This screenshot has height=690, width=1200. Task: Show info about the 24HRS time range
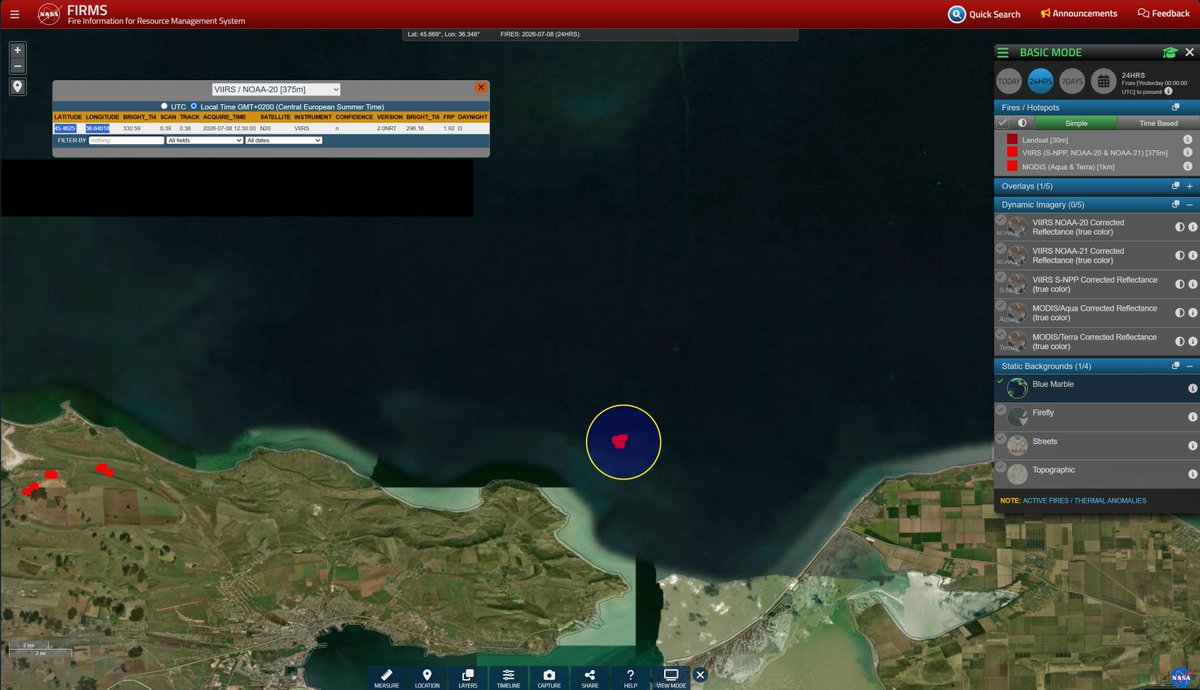coord(1168,91)
